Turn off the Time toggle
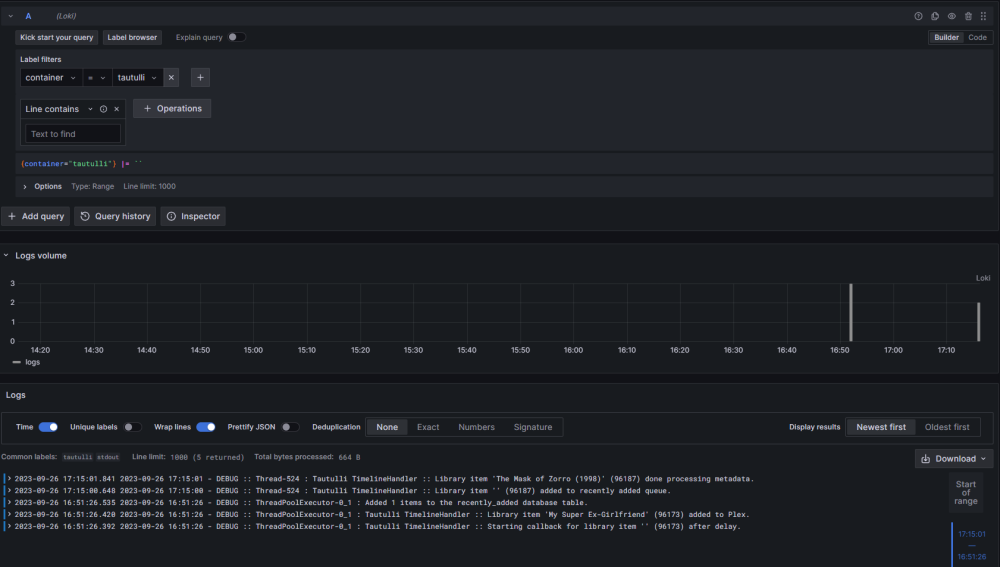This screenshot has height=567, width=1000. coord(48,427)
